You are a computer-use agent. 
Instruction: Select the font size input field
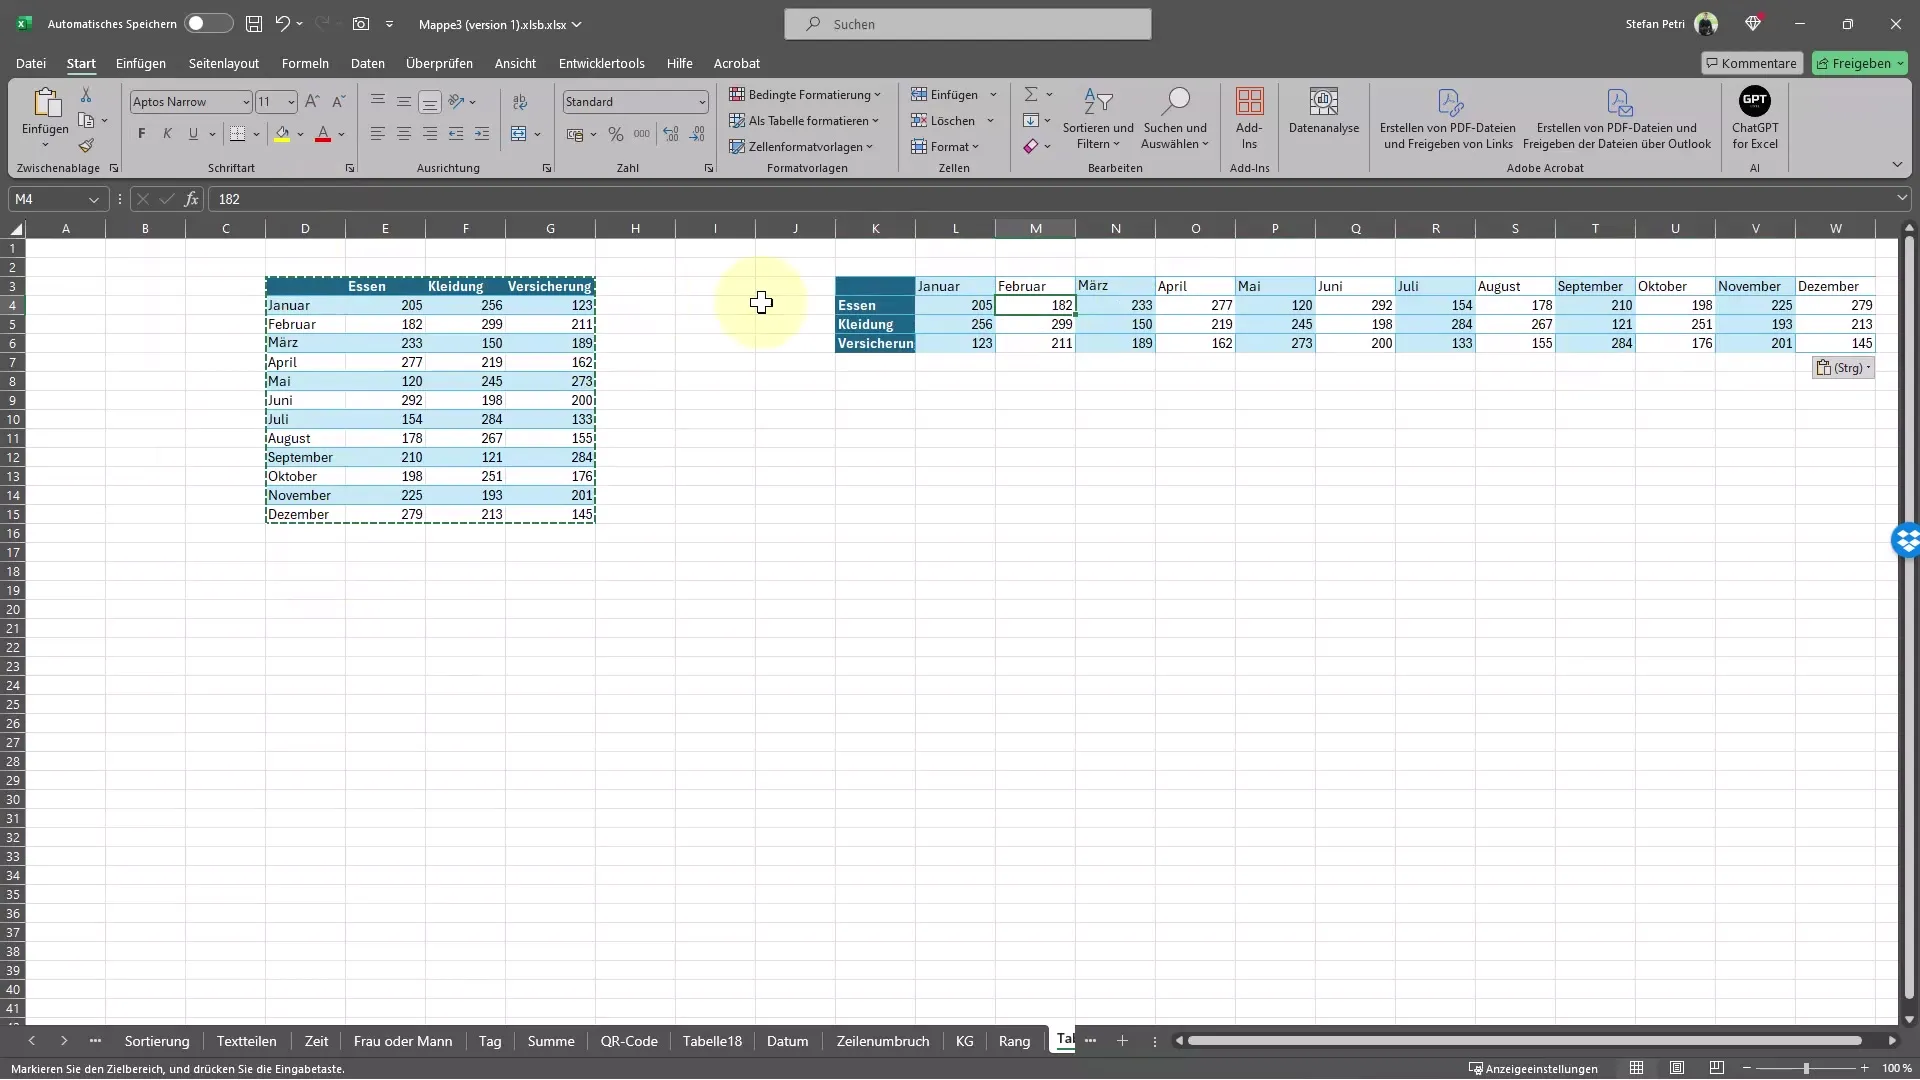[x=268, y=102]
